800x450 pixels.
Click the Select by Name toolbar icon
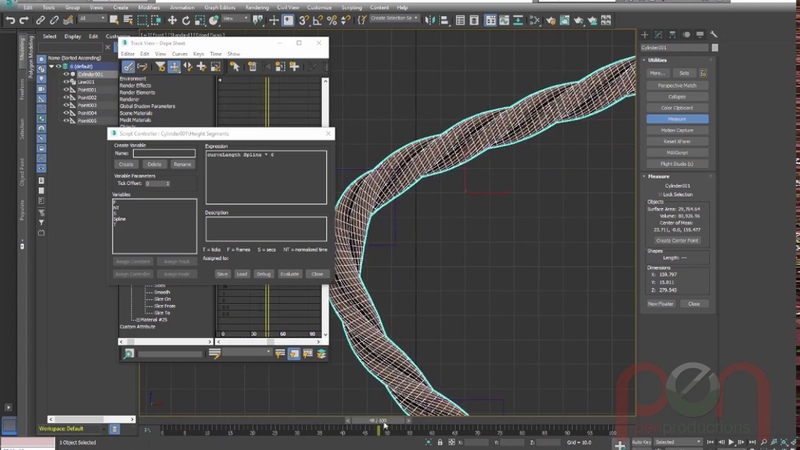pyautogui.click(x=128, y=20)
